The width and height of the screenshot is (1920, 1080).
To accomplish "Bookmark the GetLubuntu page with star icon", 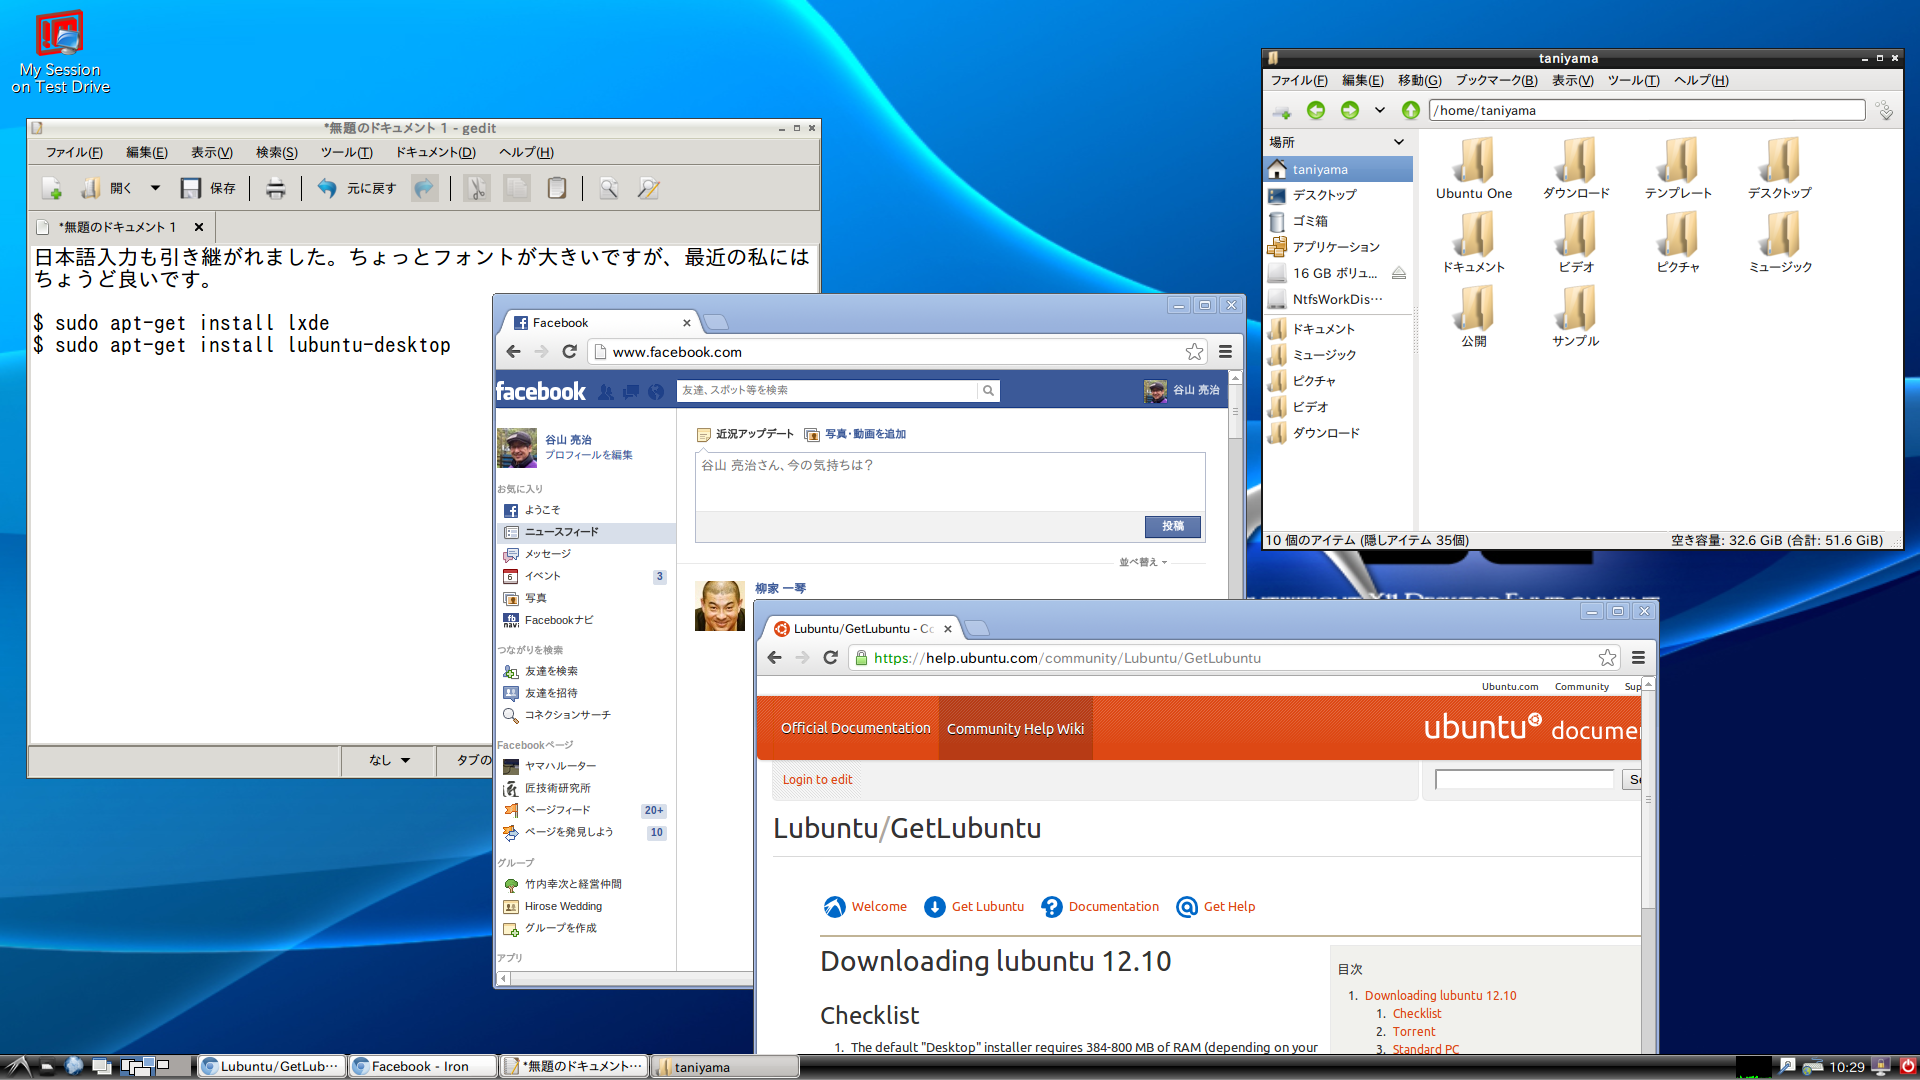I will click(x=1607, y=658).
